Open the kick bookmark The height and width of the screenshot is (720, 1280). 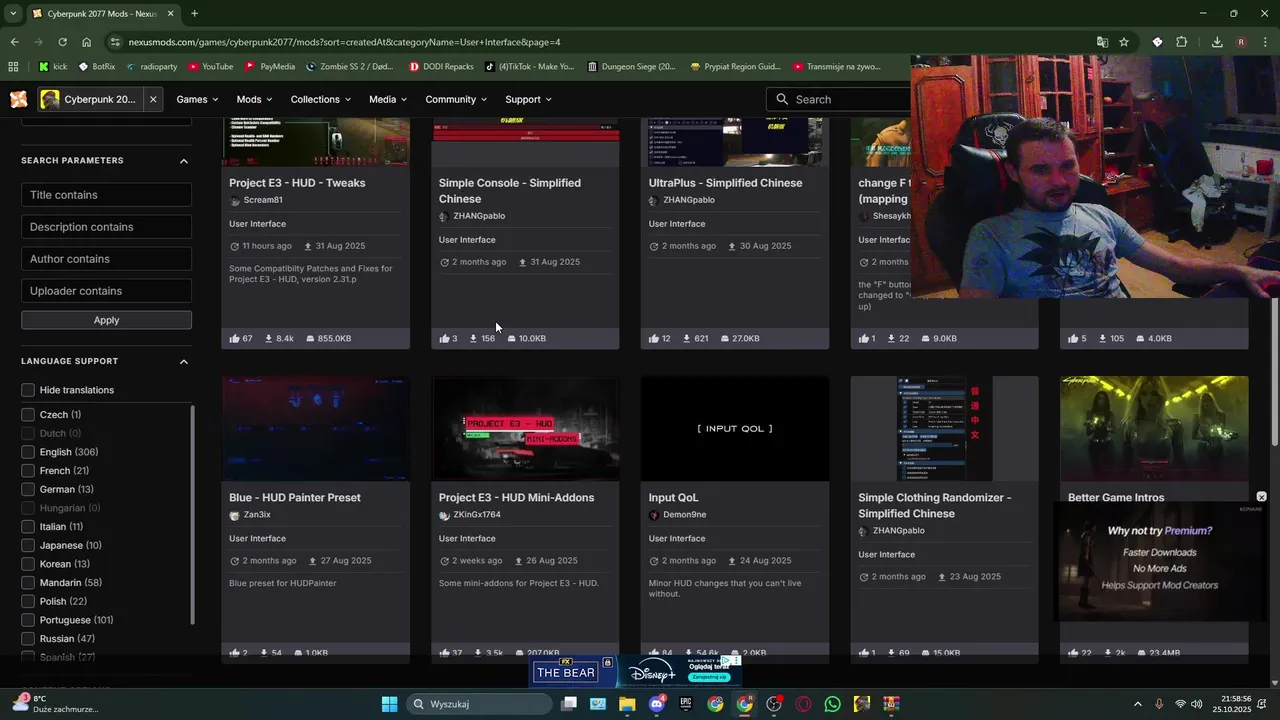(52, 67)
